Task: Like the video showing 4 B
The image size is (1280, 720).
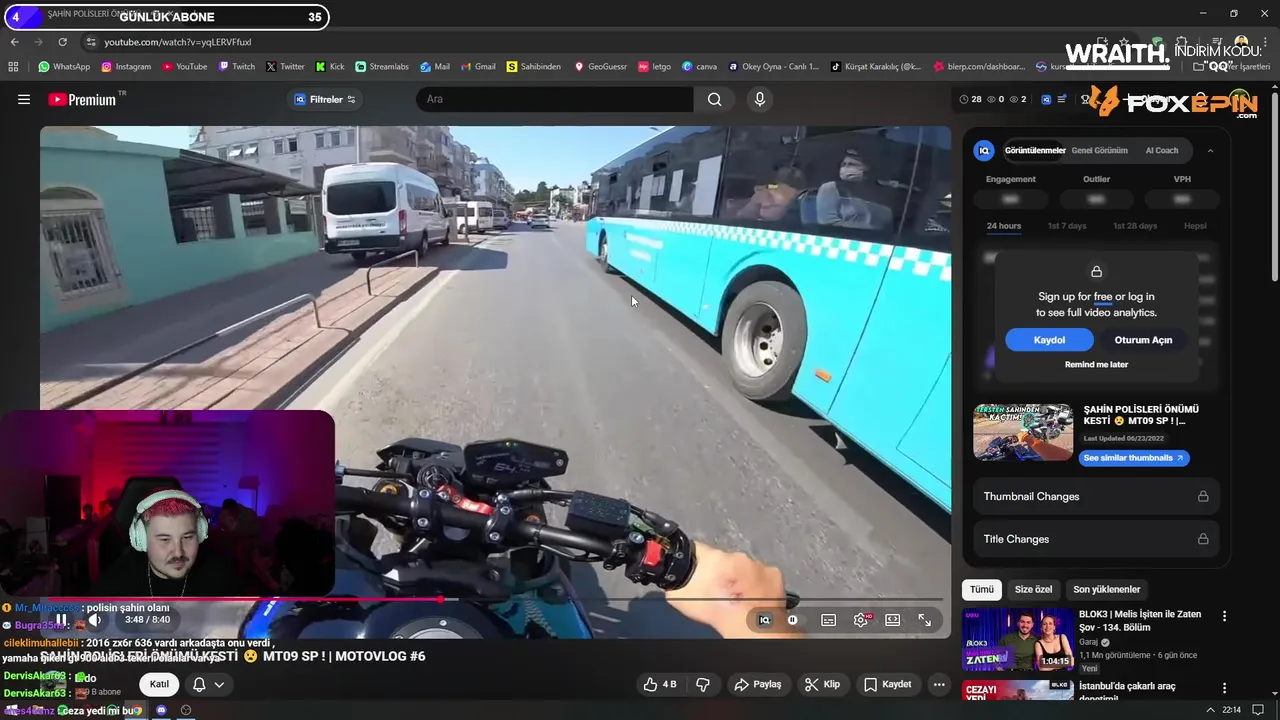Action: point(660,684)
